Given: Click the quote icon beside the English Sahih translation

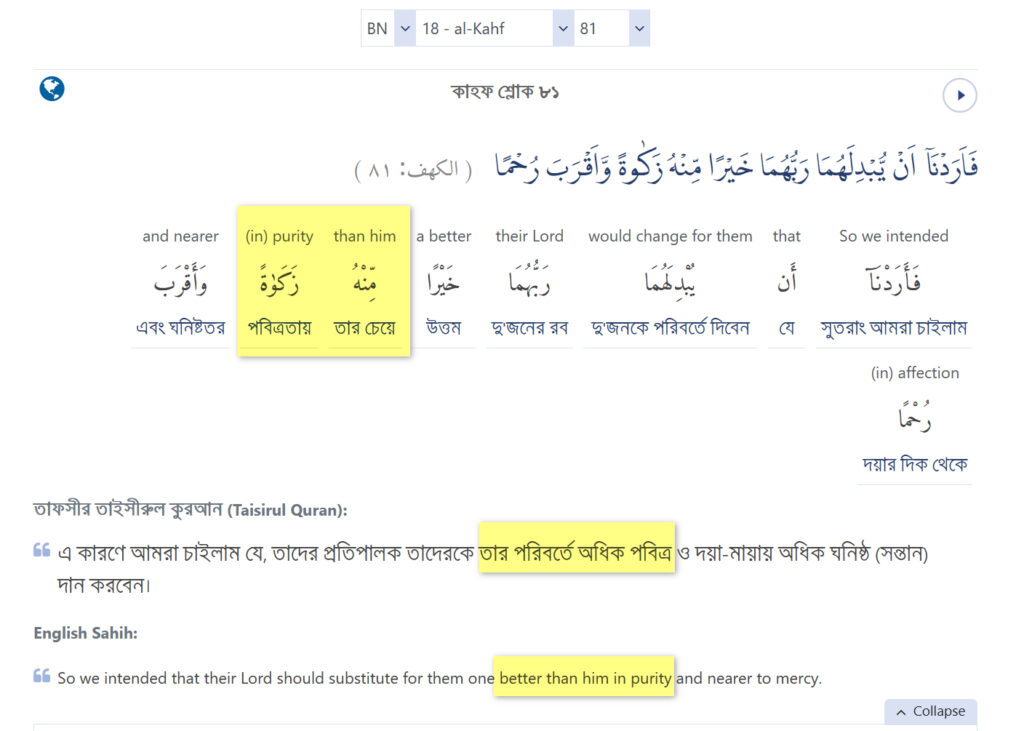Looking at the screenshot, I should click(x=42, y=676).
